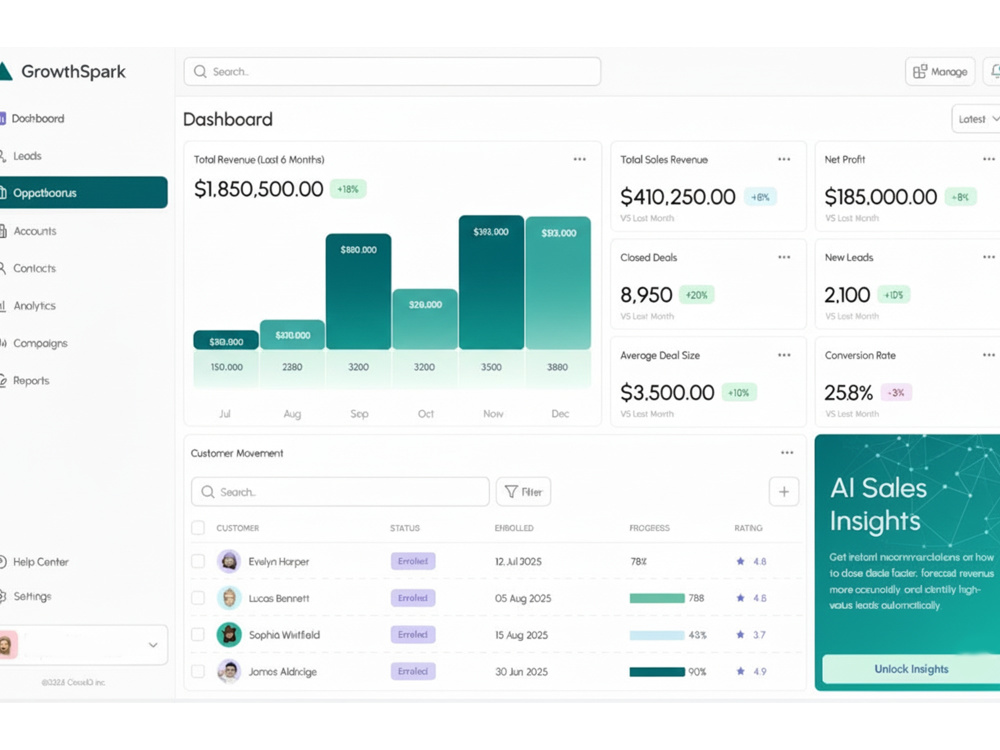Click magnifier icon in Customer Movement search
The image size is (1000, 750).
point(207,492)
